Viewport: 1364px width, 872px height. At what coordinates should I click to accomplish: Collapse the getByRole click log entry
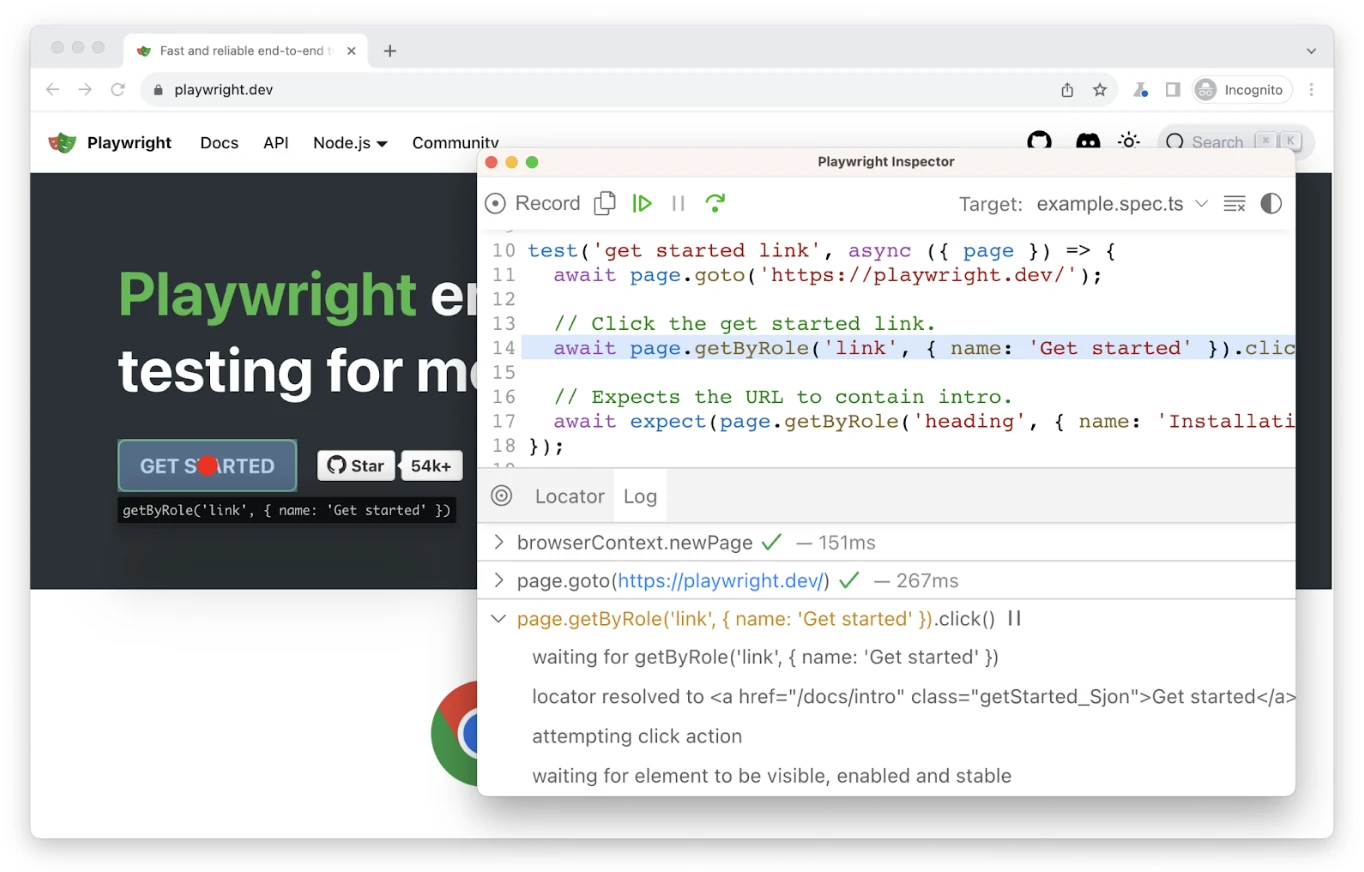[499, 619]
